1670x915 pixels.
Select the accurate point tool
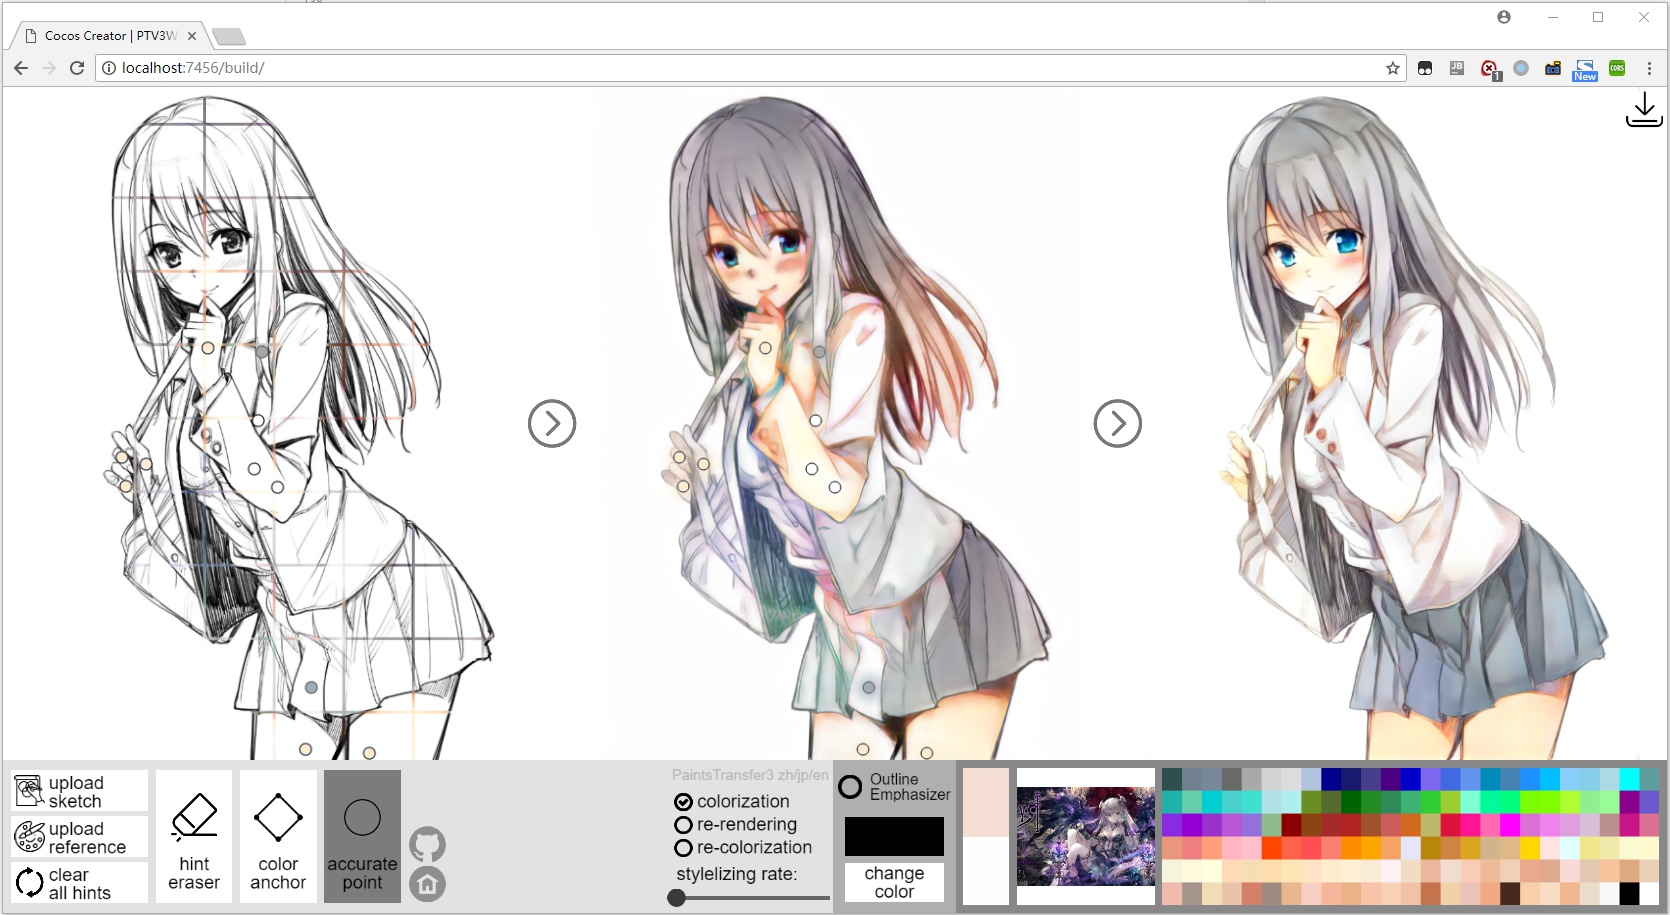(362, 836)
